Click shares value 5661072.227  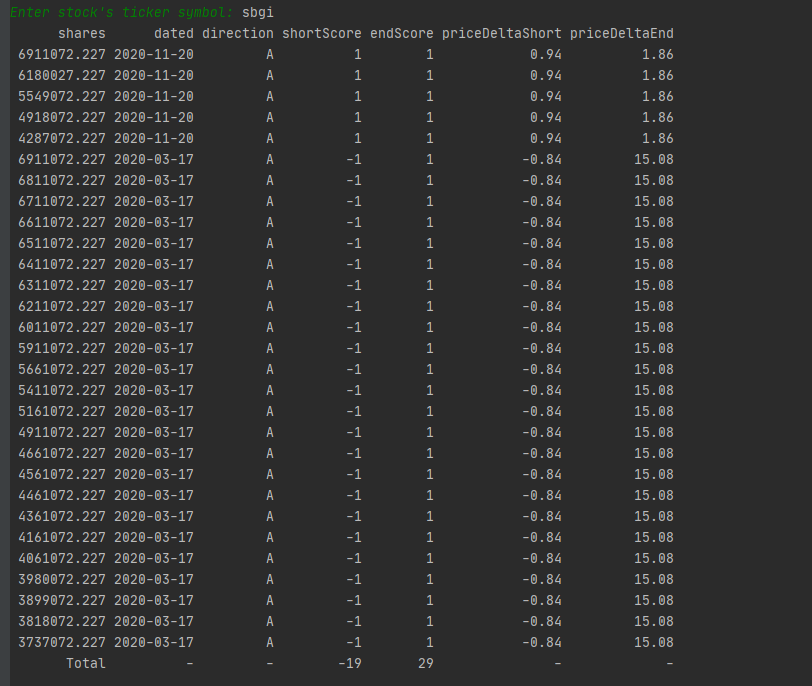(62, 370)
